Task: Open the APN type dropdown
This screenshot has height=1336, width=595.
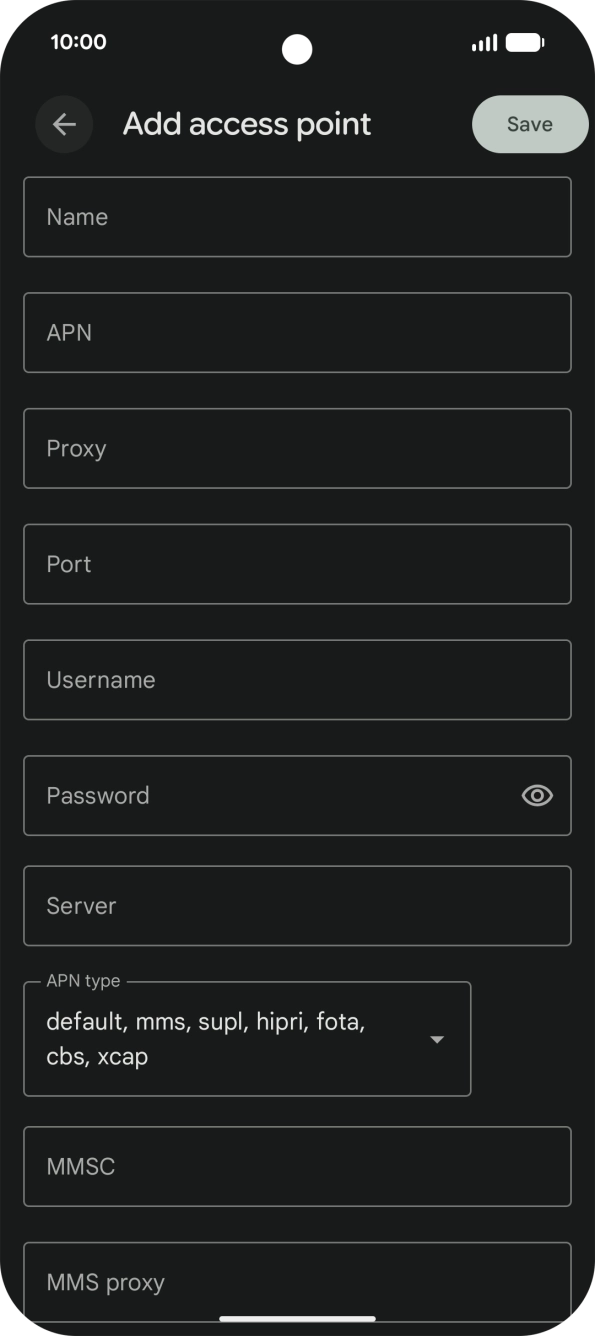Action: [x=247, y=1039]
